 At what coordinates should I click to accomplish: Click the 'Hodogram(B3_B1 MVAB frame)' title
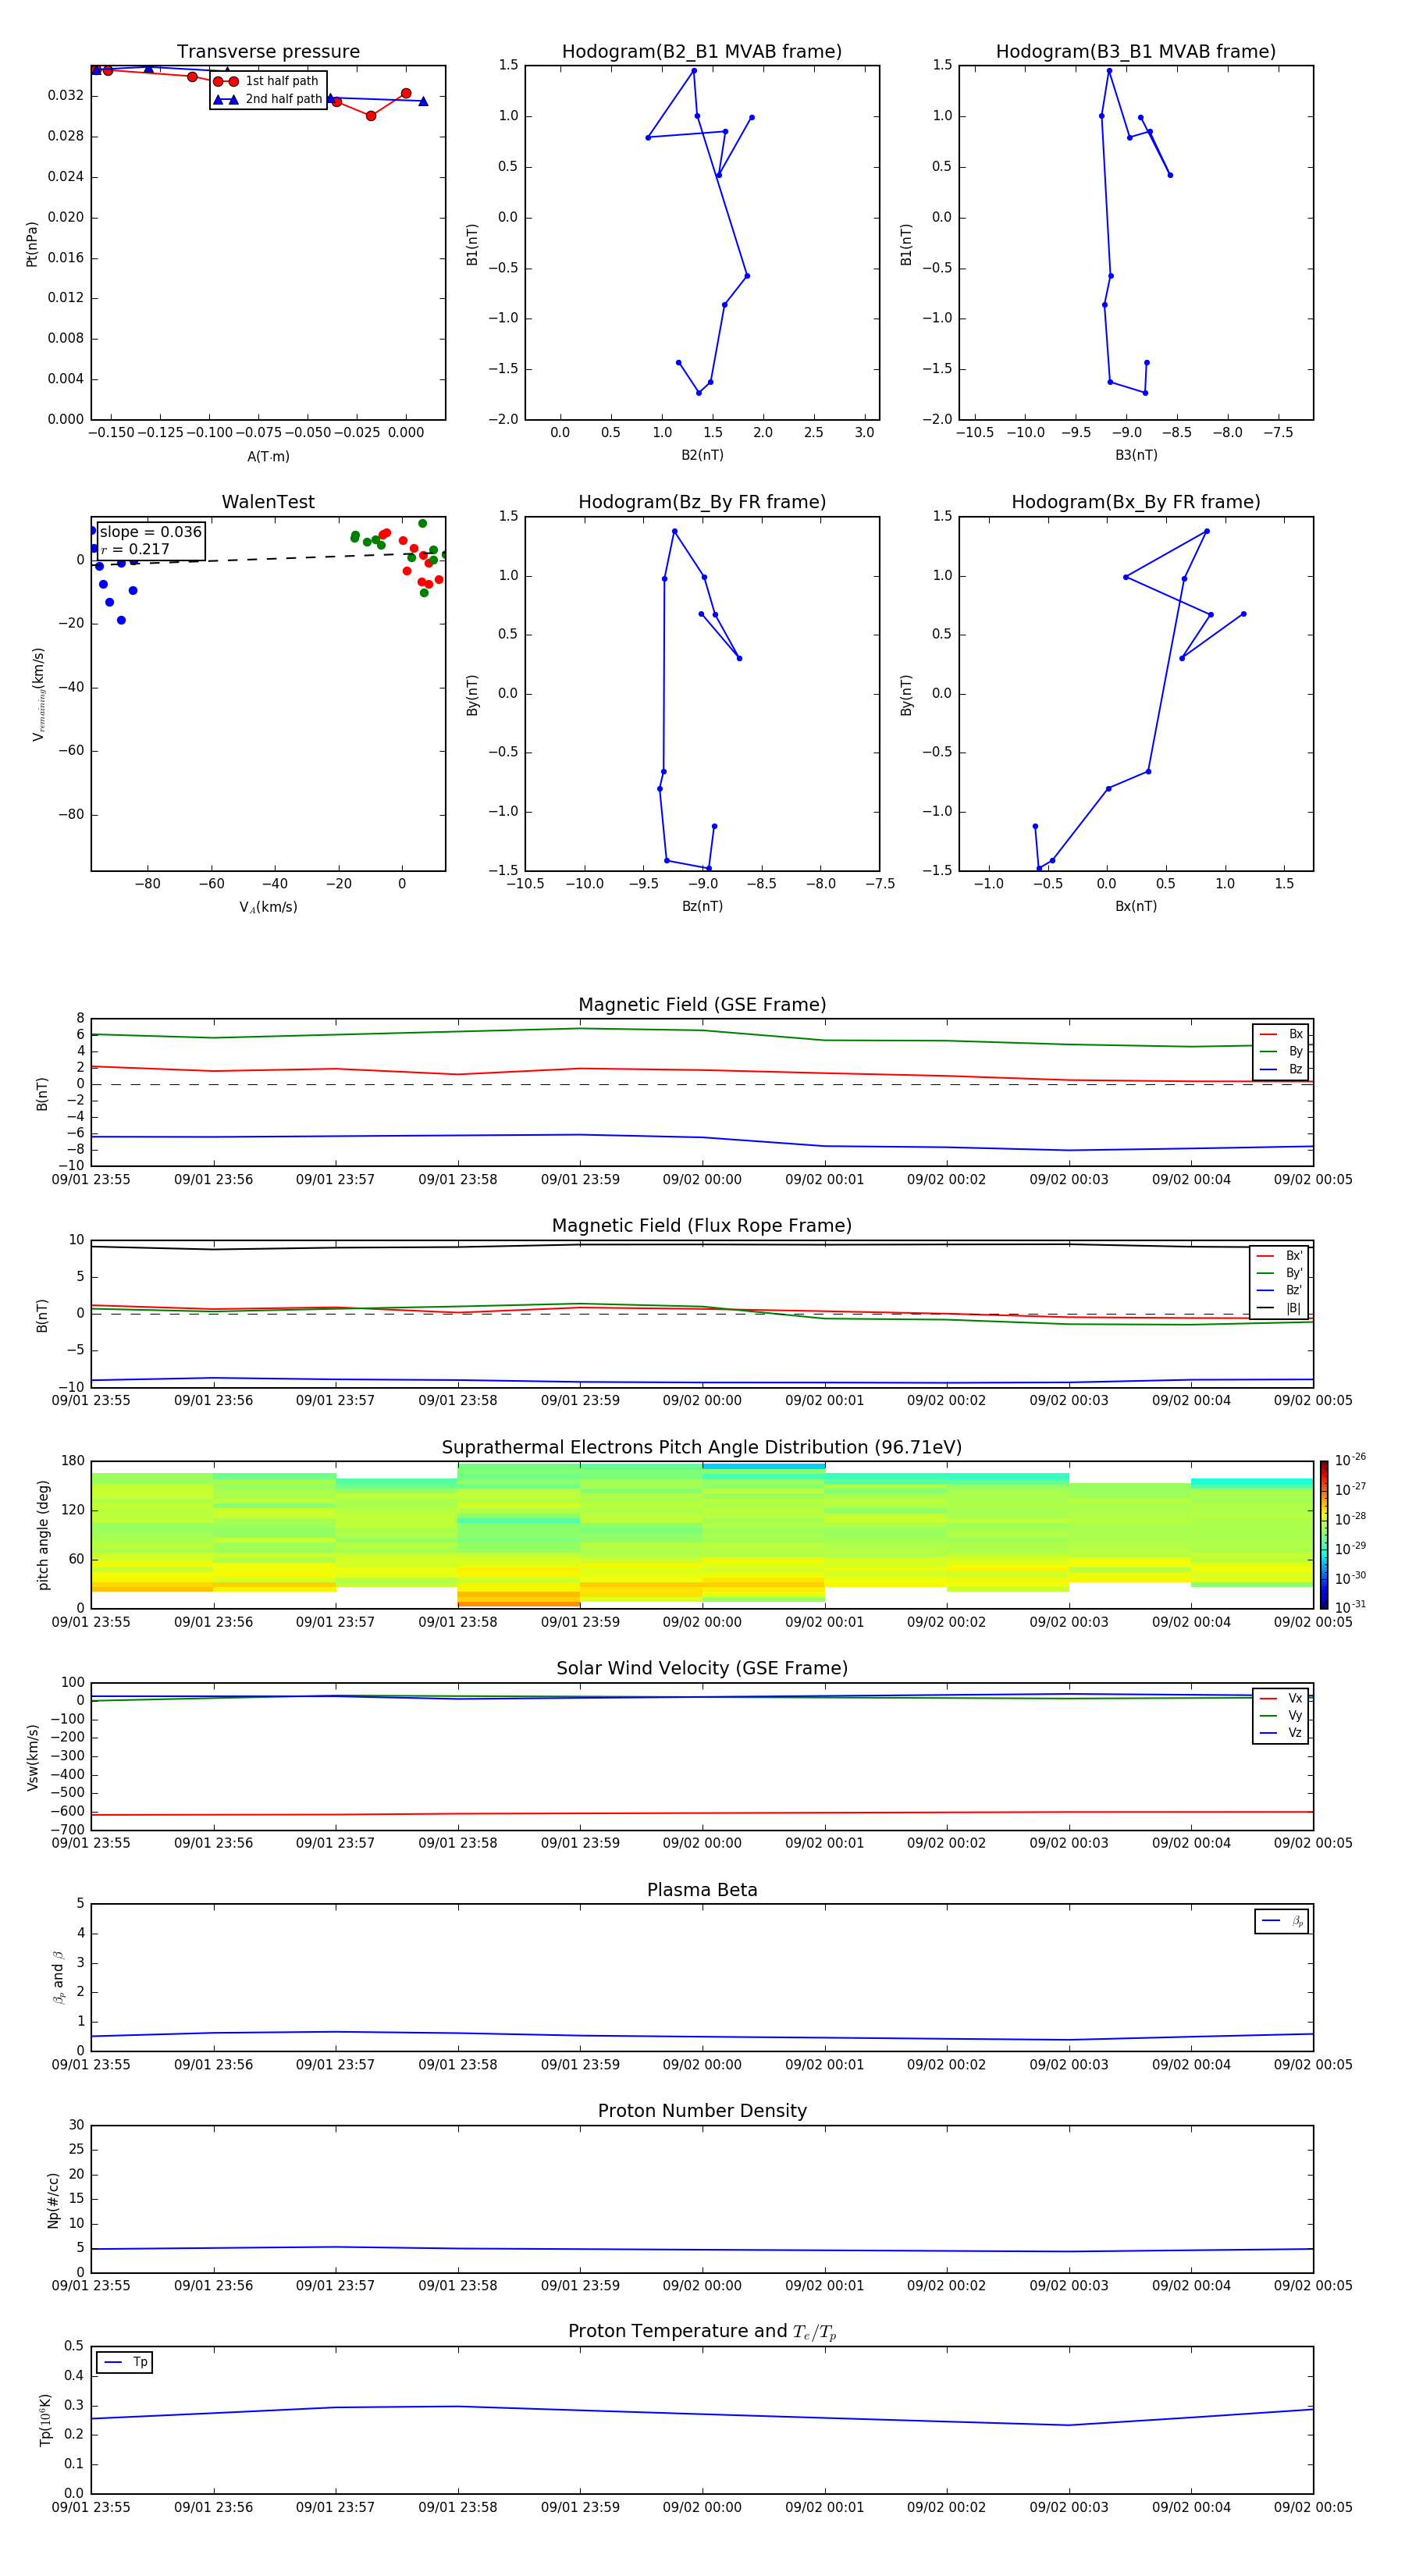pyautogui.click(x=1136, y=52)
